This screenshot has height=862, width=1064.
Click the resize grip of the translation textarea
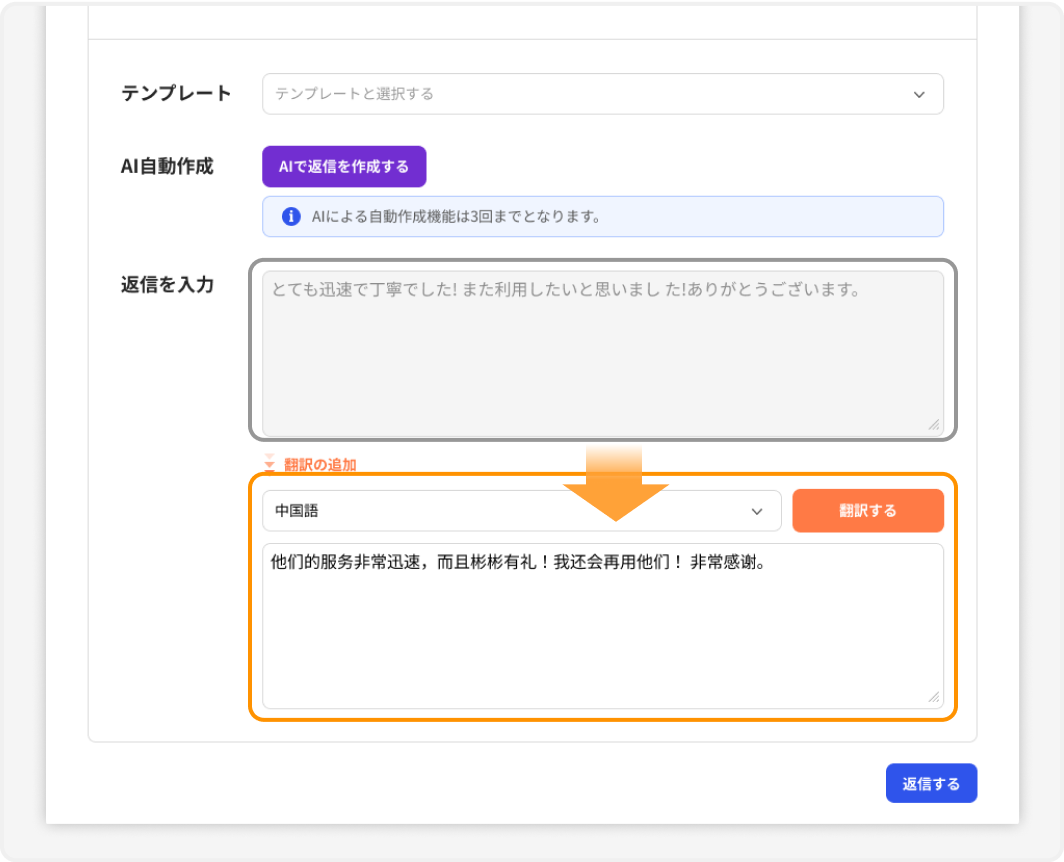(x=936, y=697)
